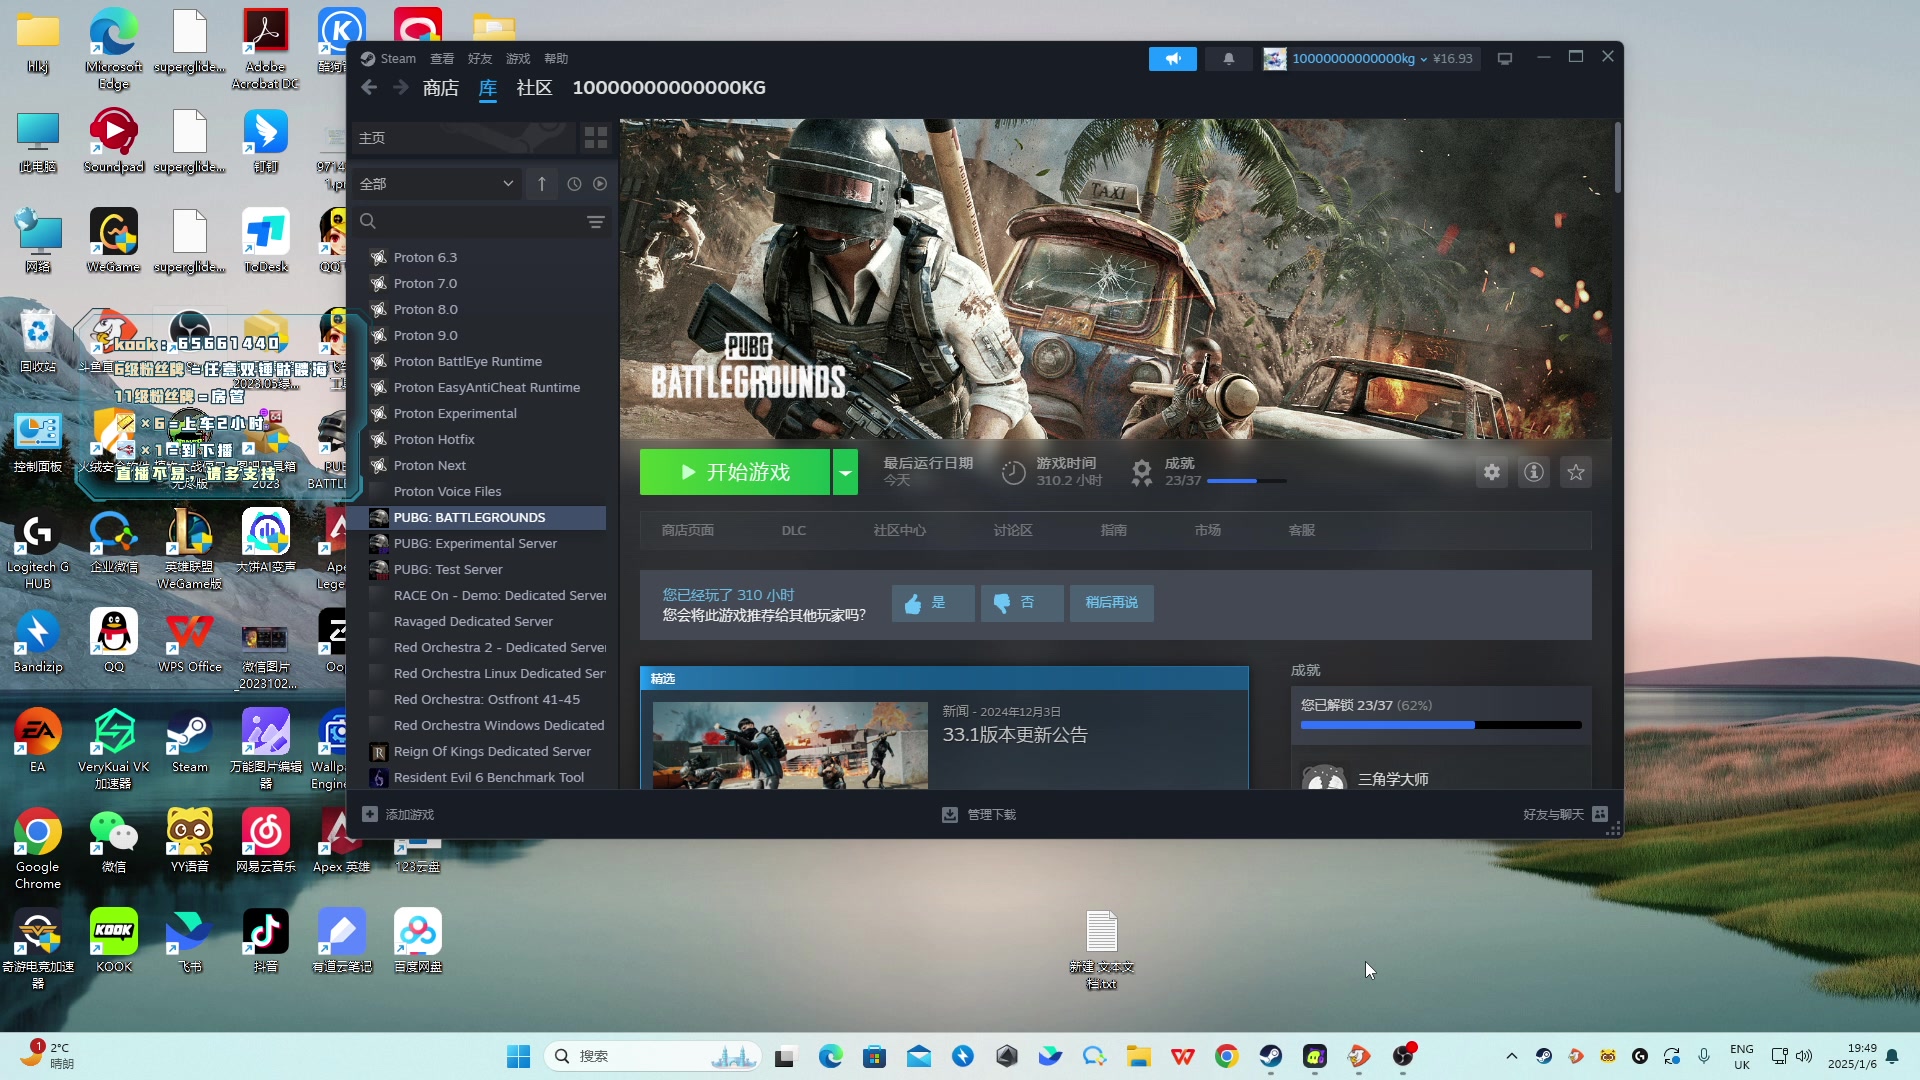Screen dimensions: 1920x1080
Task: Click the Steam announcements megaphone icon
Action: [x=1172, y=59]
